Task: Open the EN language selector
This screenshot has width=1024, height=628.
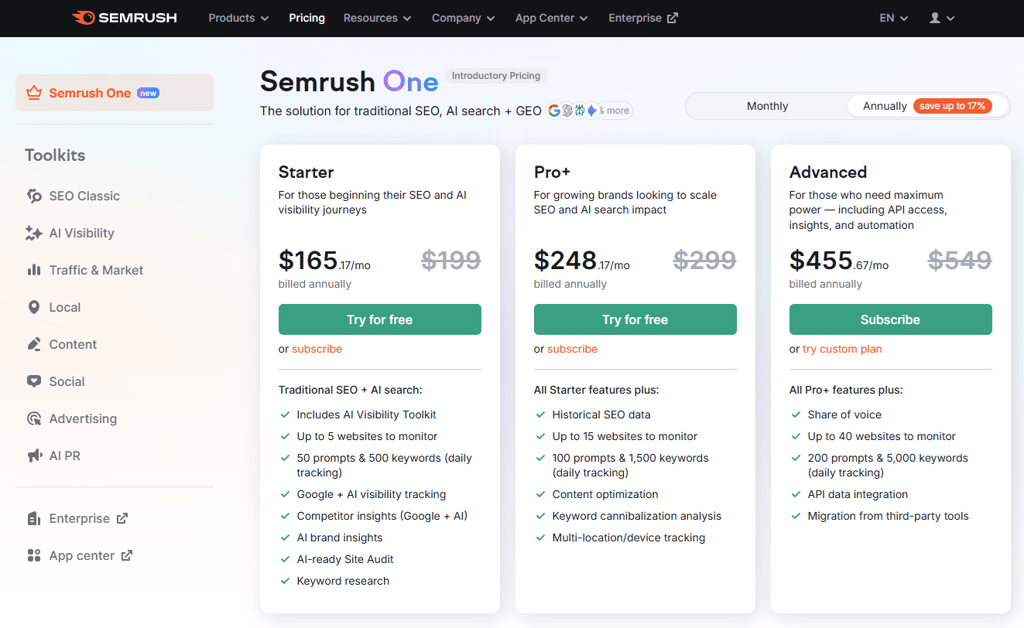Action: pos(893,18)
